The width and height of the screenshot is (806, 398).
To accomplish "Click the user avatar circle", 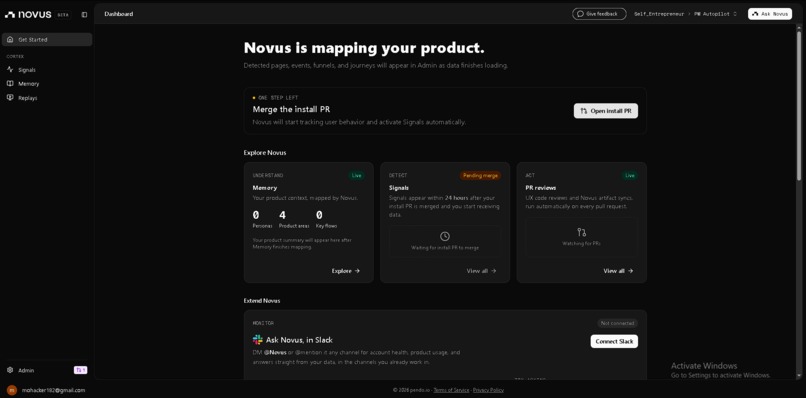I will 12,390.
